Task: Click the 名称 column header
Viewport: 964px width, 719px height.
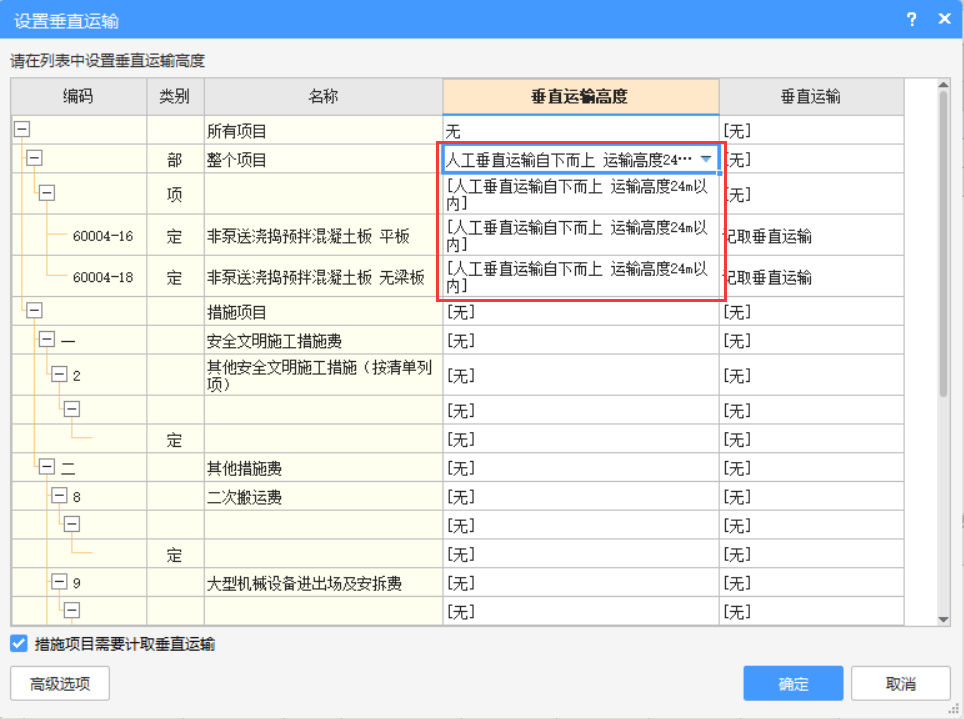Action: tap(323, 97)
